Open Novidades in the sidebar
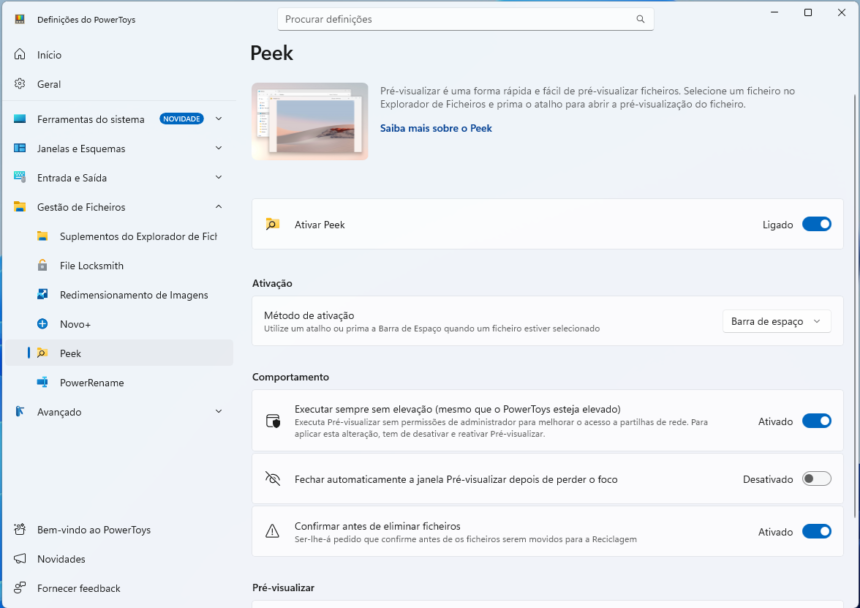 pyautogui.click(x=61, y=559)
